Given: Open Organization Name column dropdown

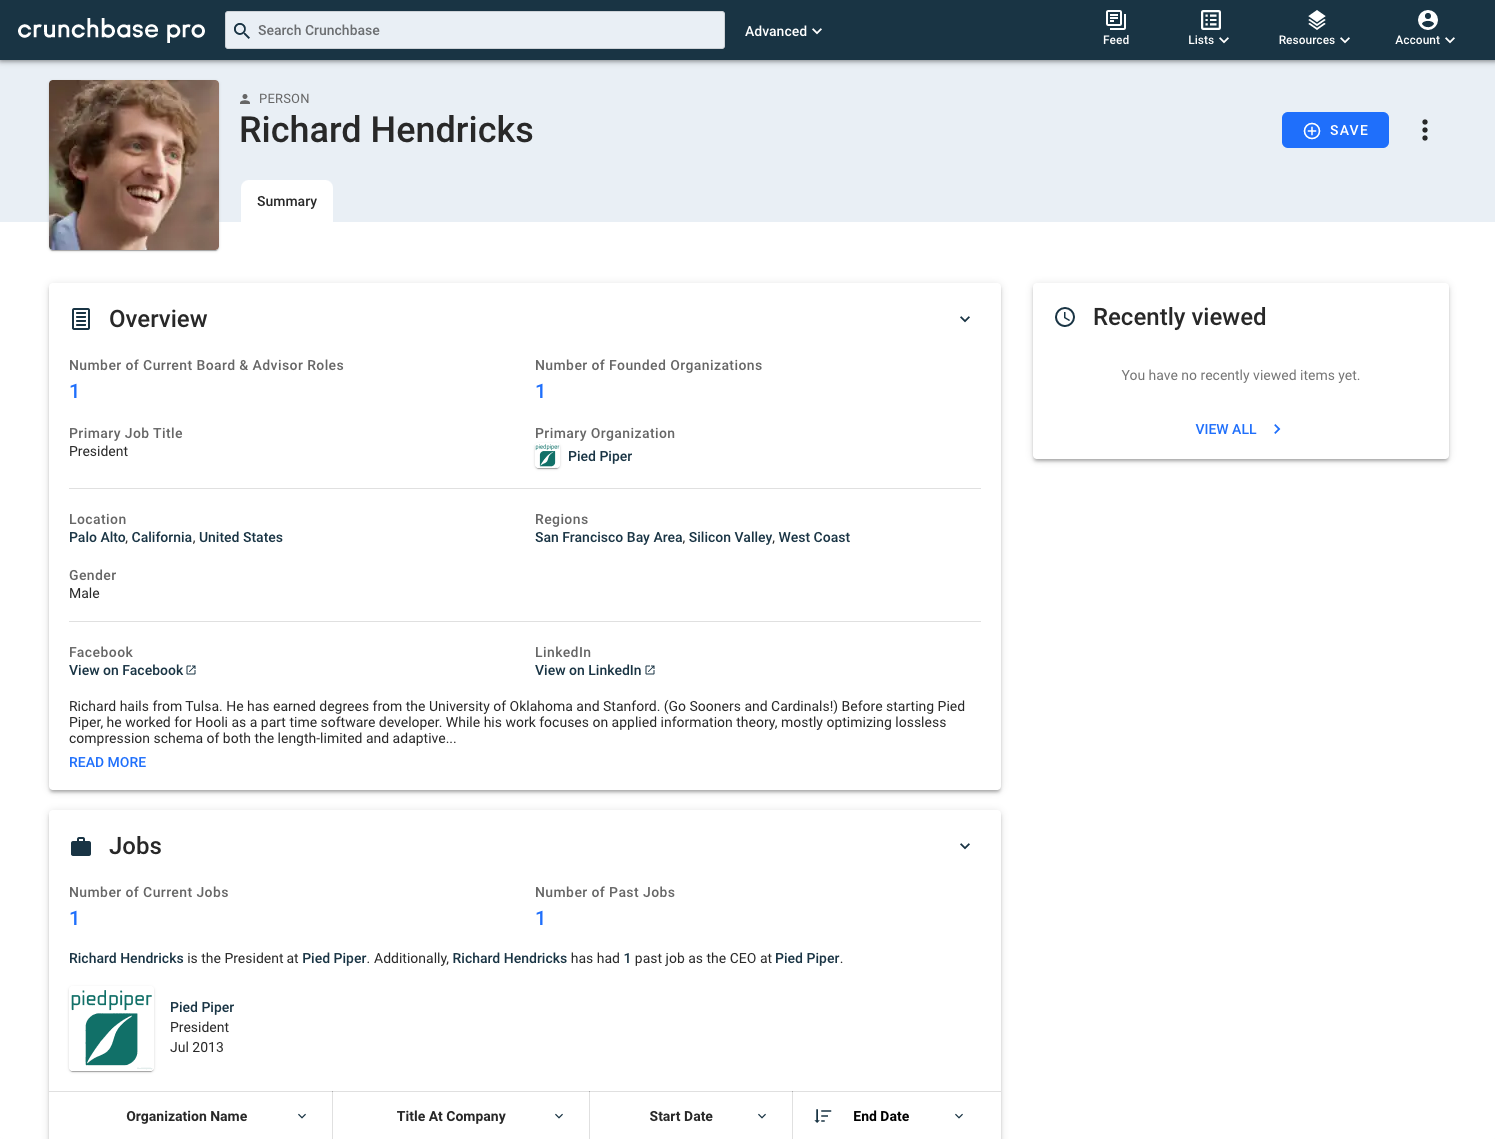Looking at the screenshot, I should click(x=302, y=1116).
